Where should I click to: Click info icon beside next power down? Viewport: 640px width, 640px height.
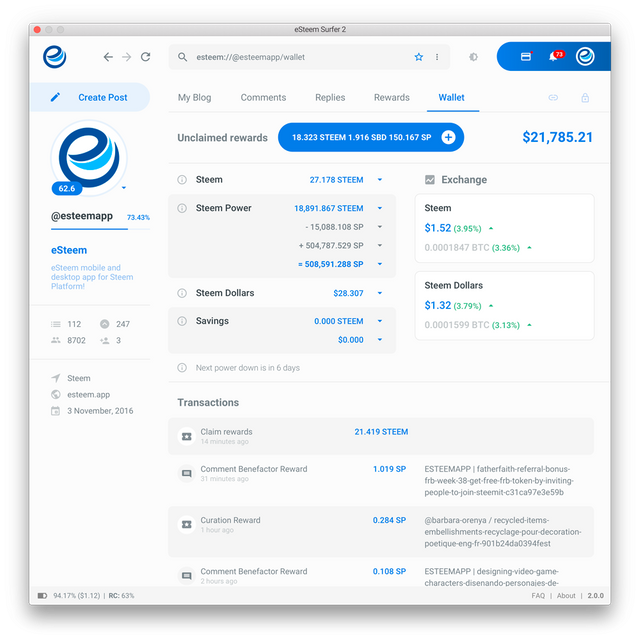[x=182, y=368]
